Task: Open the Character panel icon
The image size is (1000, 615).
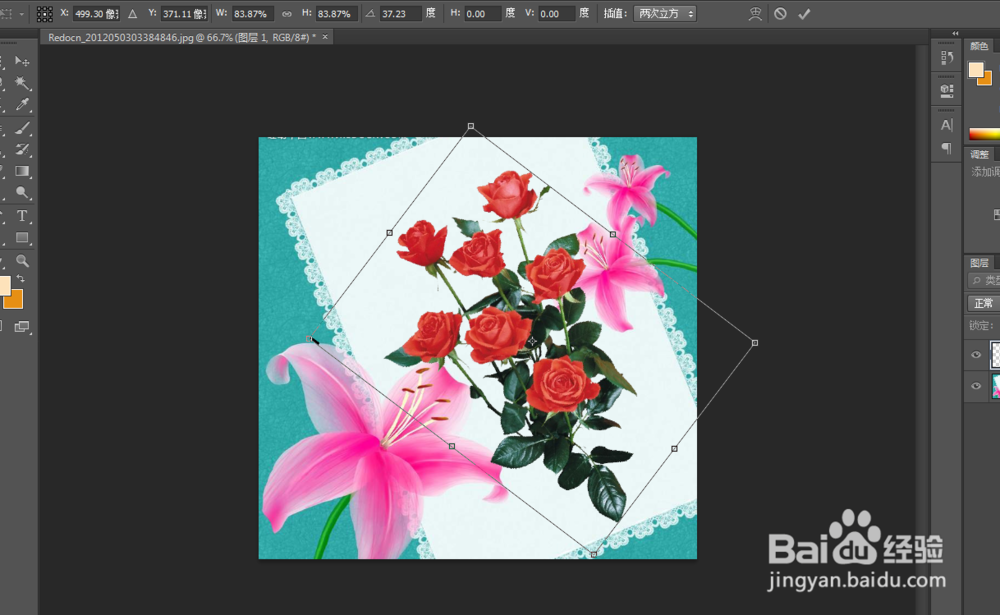Action: 946,125
